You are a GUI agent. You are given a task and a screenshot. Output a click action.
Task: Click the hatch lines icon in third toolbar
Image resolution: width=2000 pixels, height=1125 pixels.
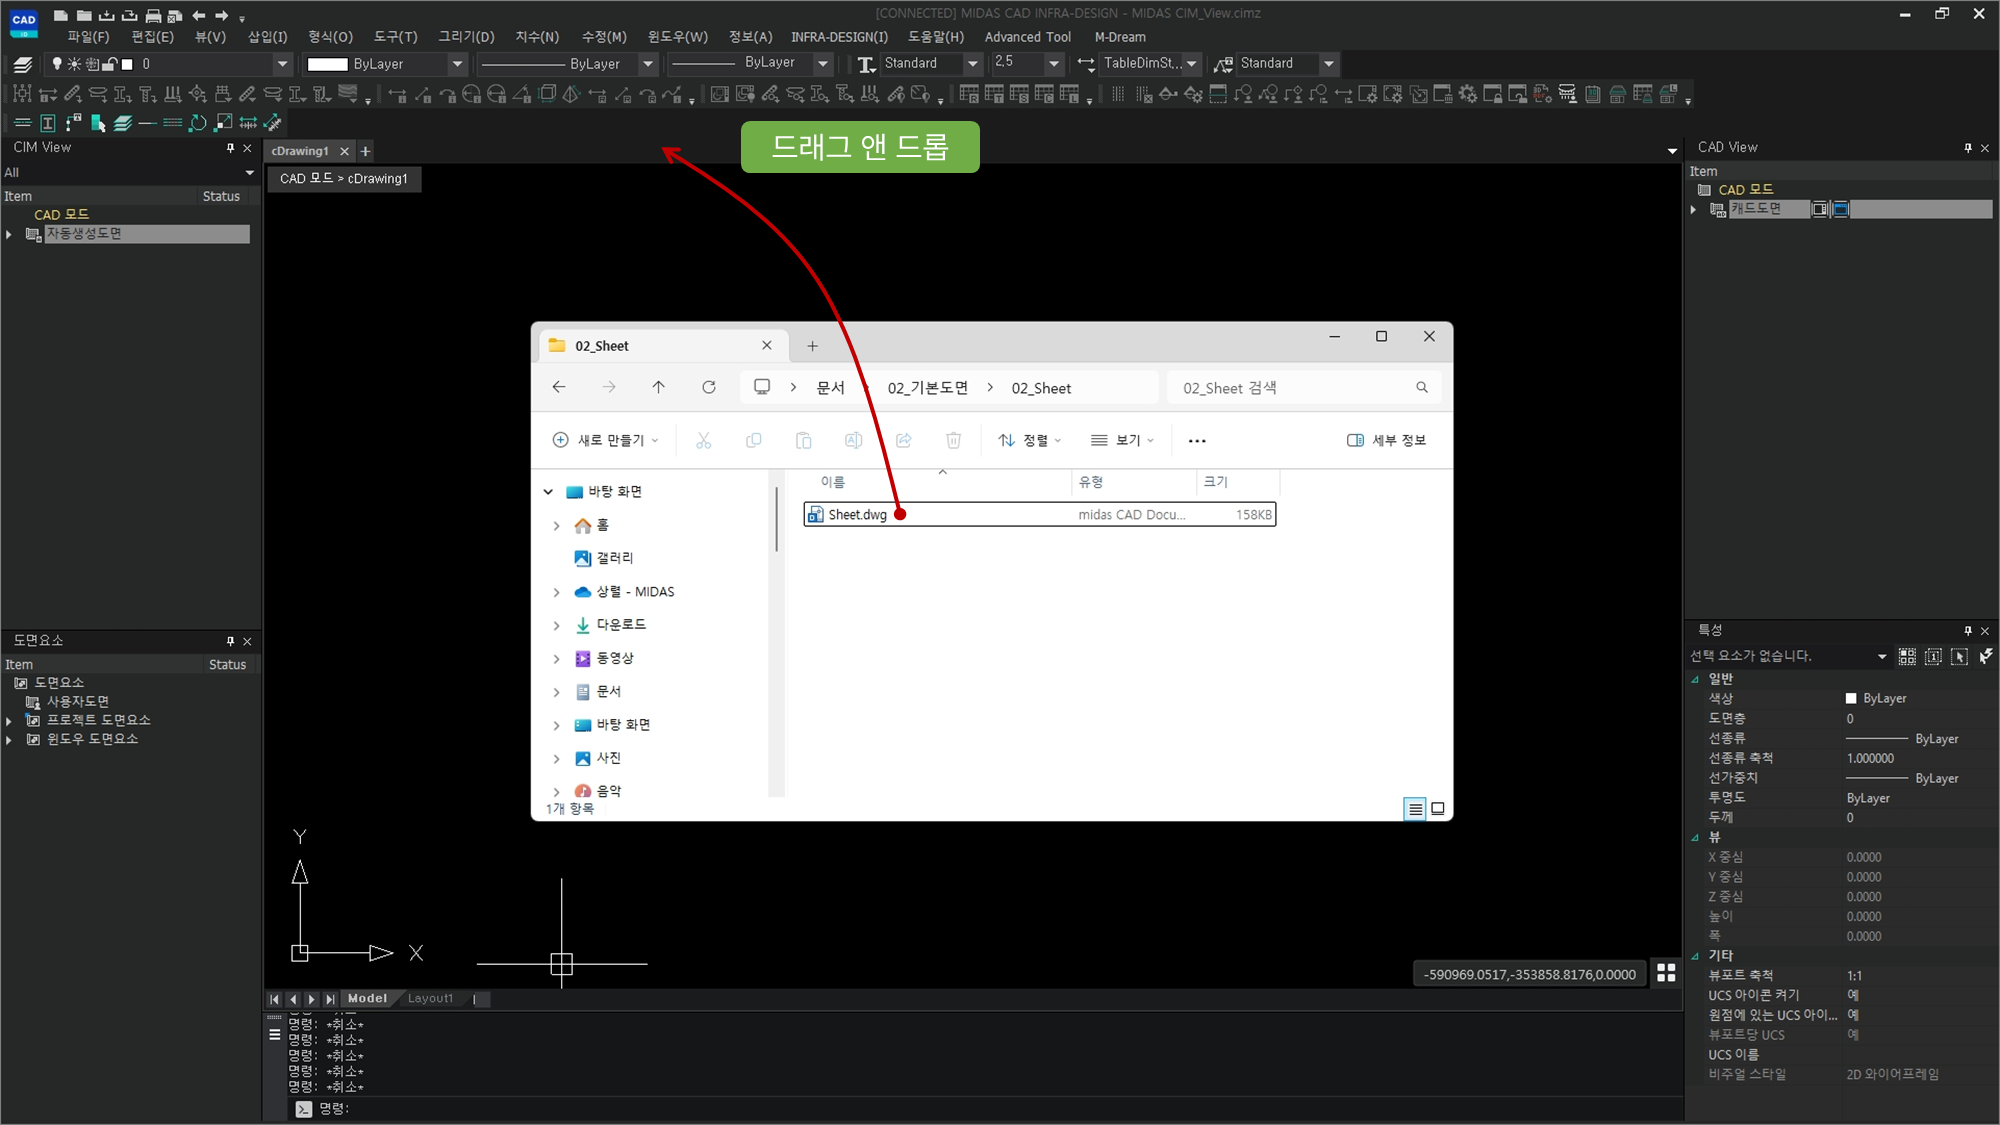tap(173, 123)
